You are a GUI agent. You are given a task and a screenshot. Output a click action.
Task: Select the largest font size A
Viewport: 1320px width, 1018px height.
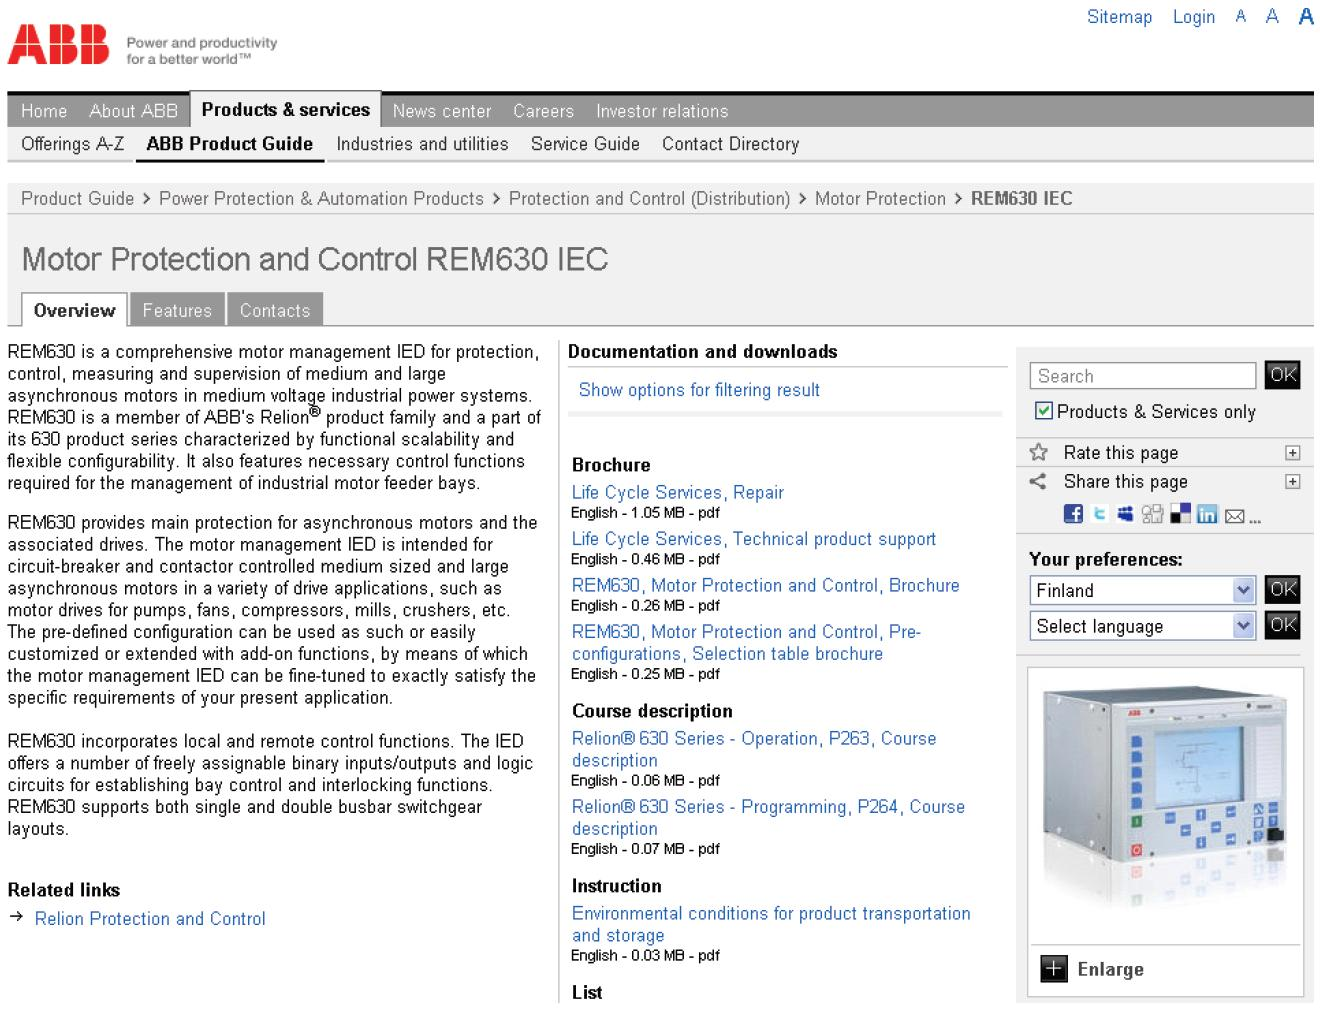tap(1306, 16)
